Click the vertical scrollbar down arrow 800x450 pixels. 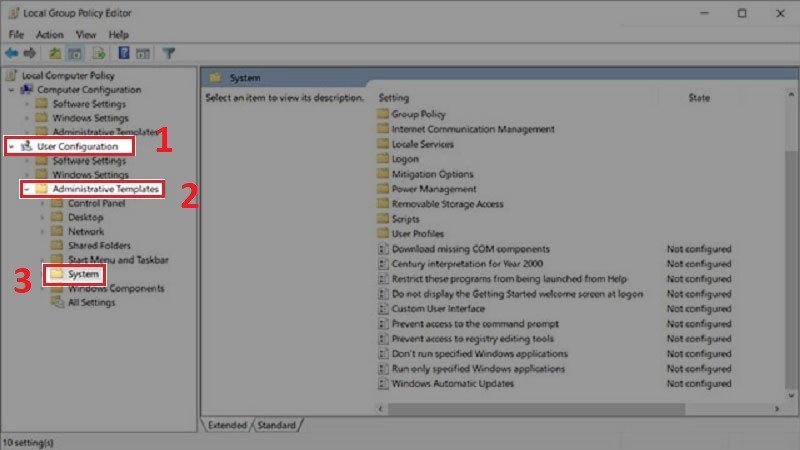click(x=791, y=395)
